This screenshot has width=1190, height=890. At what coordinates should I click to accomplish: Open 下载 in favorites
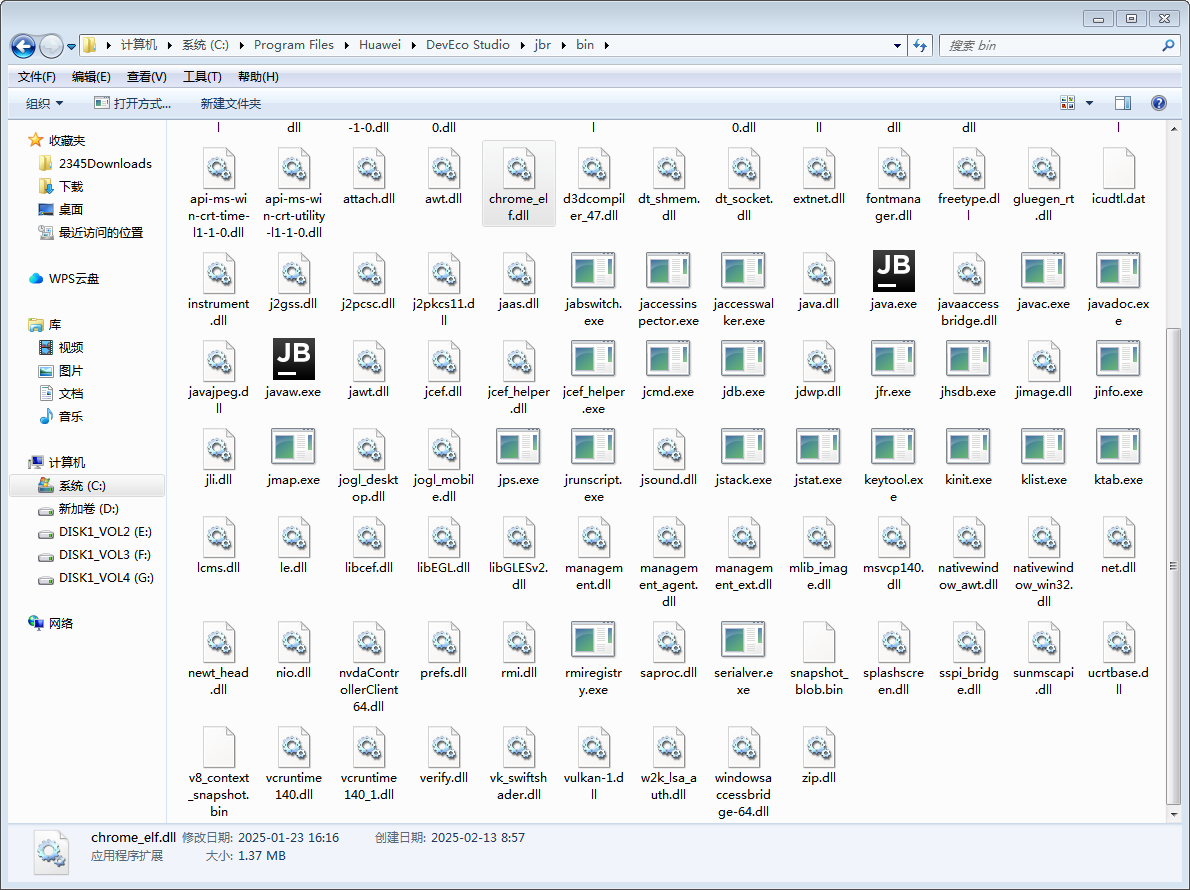click(x=61, y=186)
